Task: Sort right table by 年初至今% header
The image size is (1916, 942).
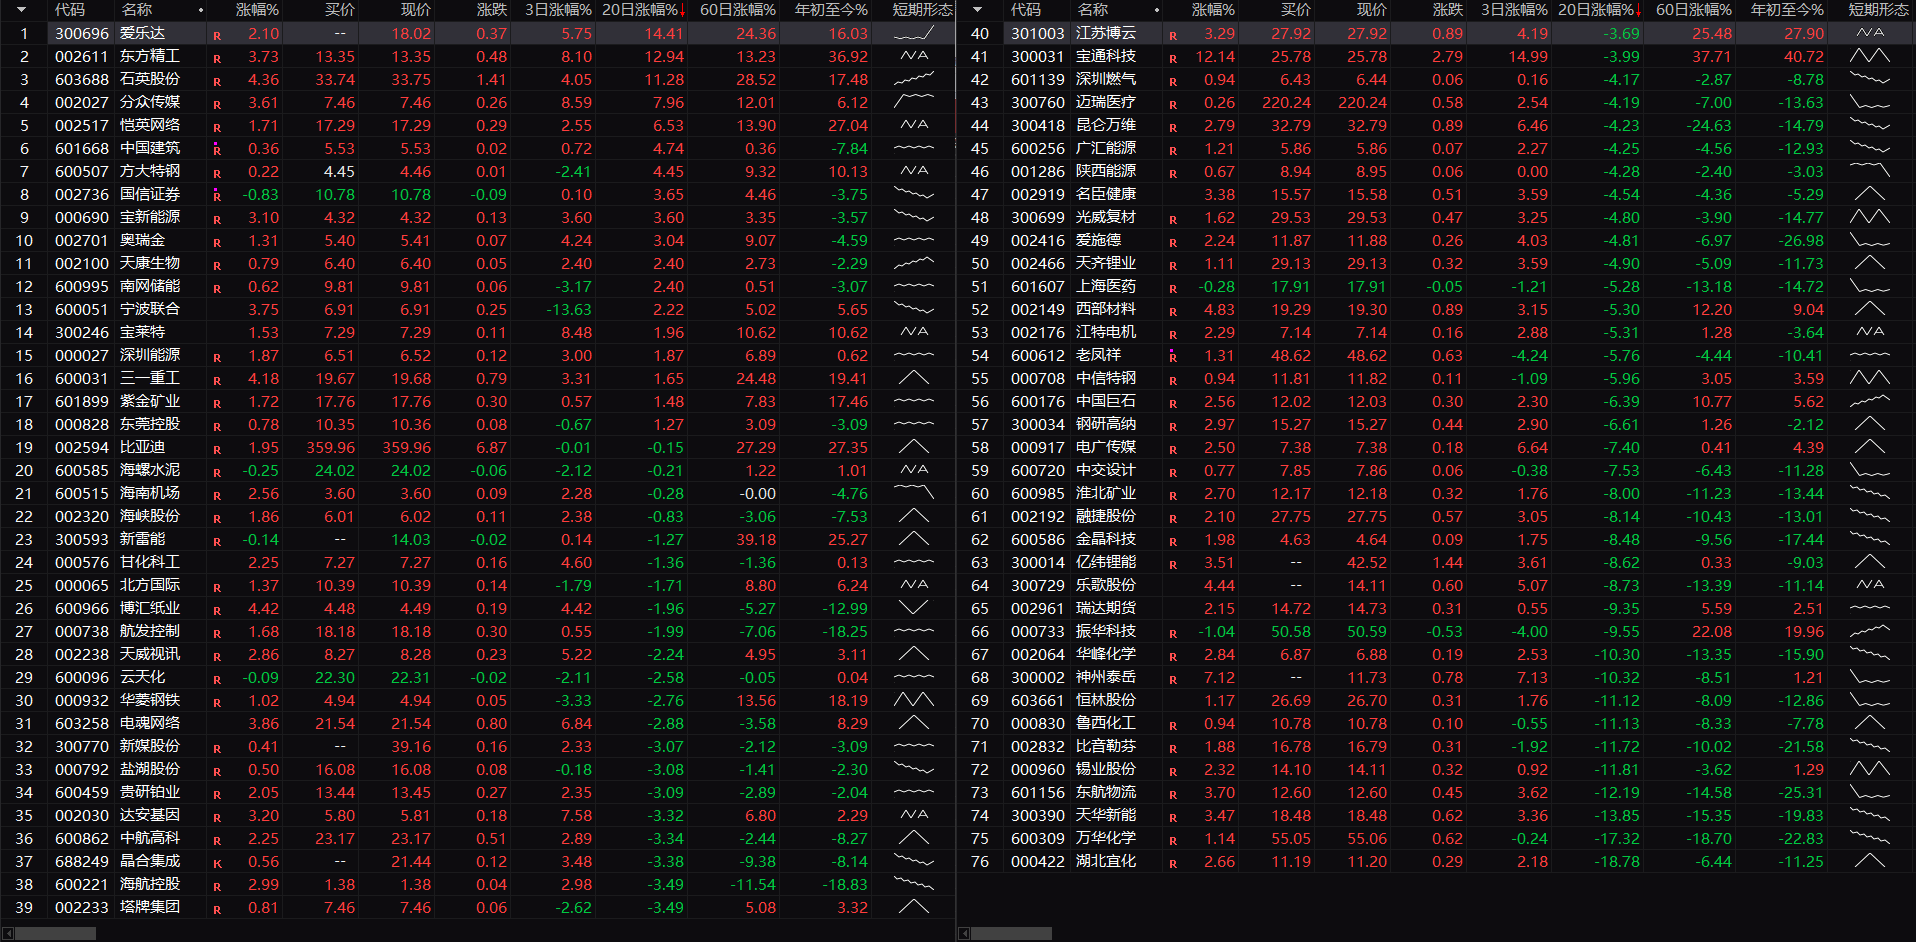Action: point(1787,10)
